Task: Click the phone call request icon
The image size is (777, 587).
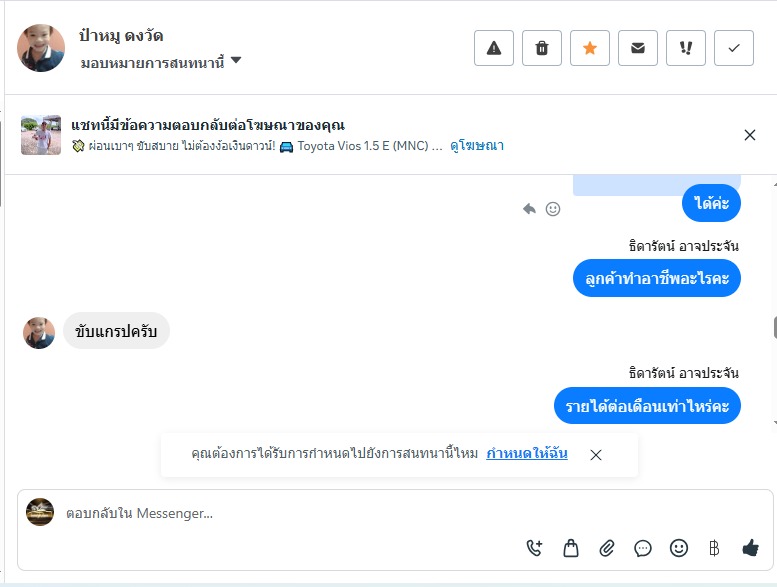Action: (x=534, y=548)
